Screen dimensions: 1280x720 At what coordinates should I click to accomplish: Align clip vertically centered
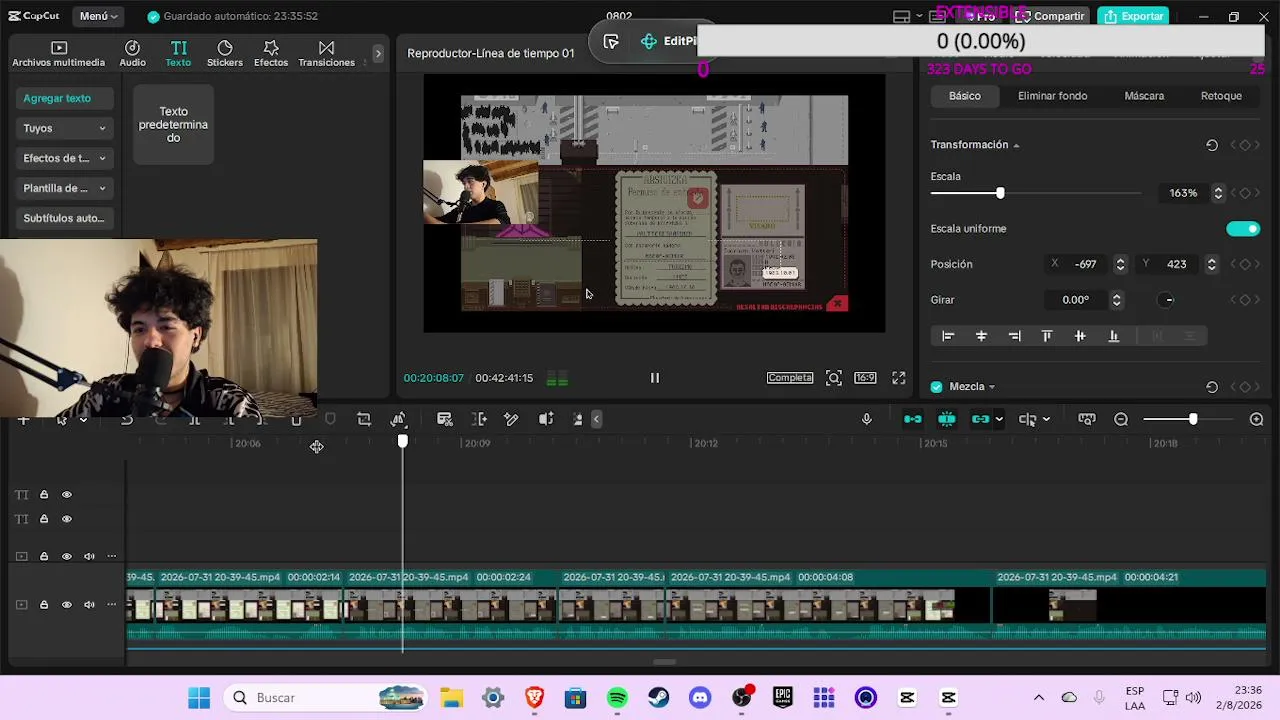pos(1080,336)
